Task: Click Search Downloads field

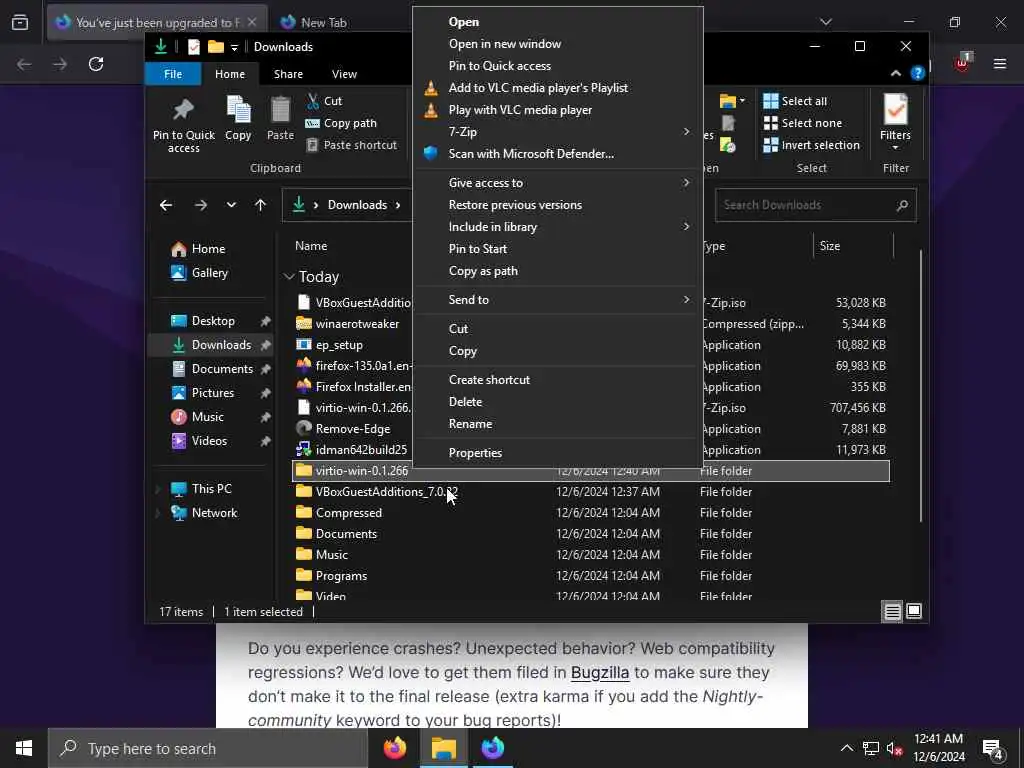Action: [x=816, y=205]
